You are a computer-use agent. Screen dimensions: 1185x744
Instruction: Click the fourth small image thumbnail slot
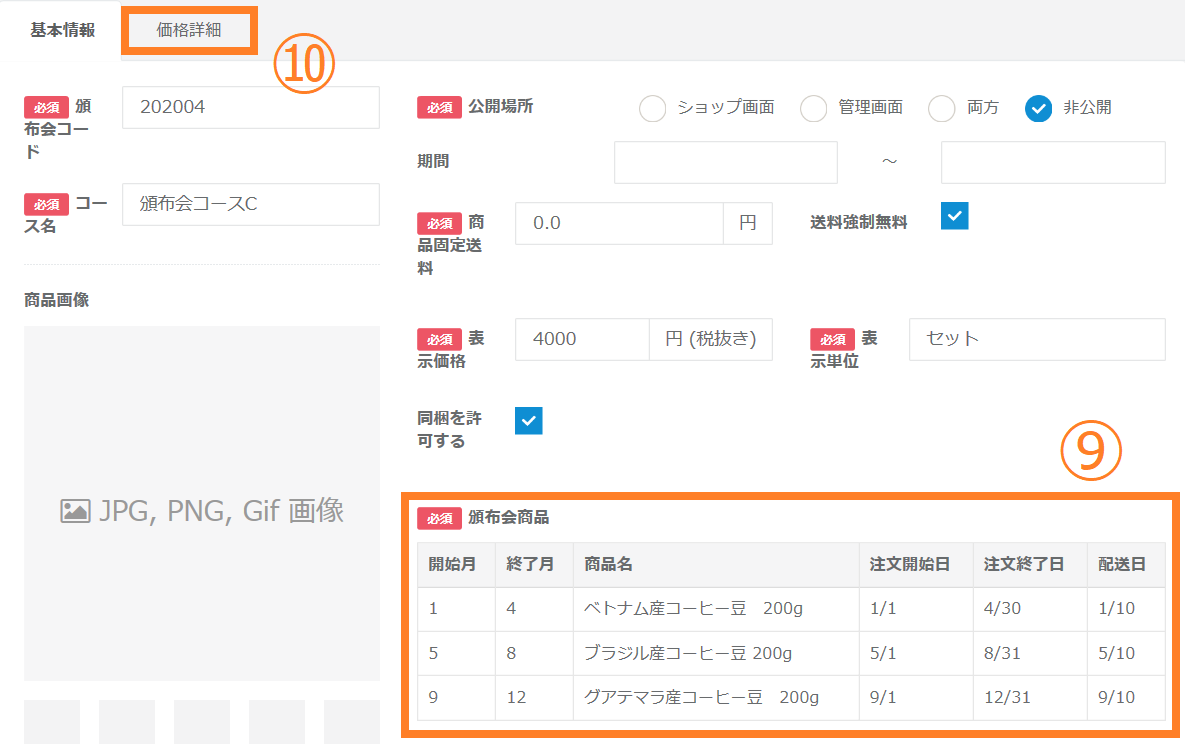[277, 722]
